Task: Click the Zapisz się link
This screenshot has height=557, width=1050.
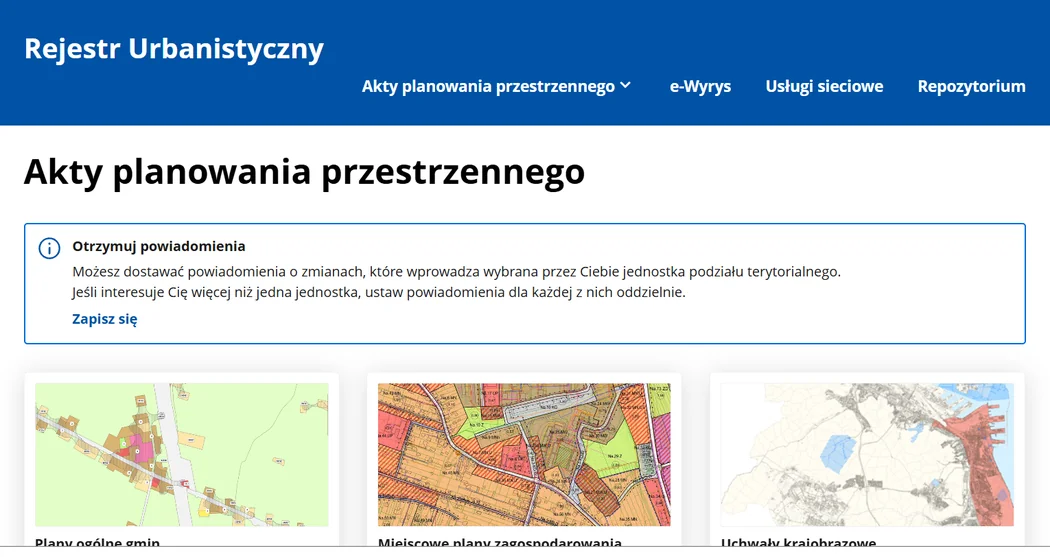Action: tap(104, 319)
